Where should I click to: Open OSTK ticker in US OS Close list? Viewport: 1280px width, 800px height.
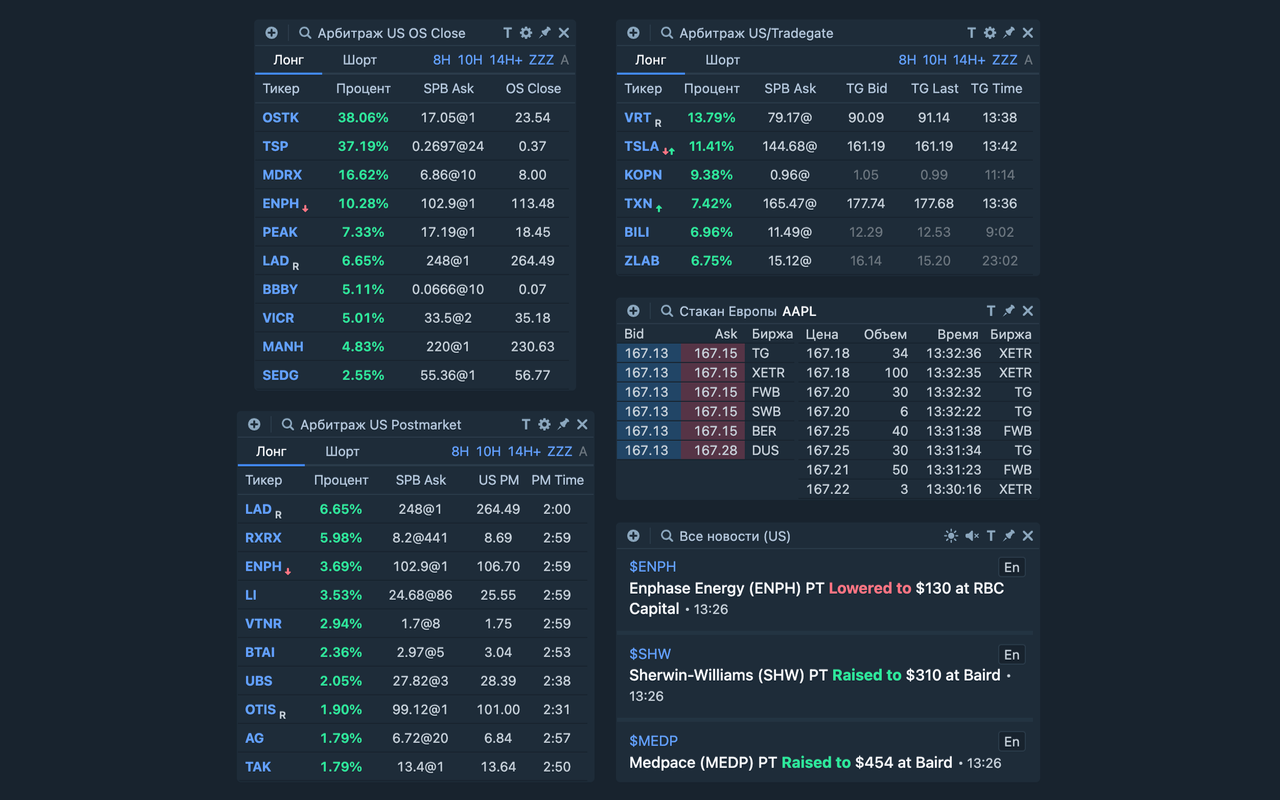pos(280,118)
